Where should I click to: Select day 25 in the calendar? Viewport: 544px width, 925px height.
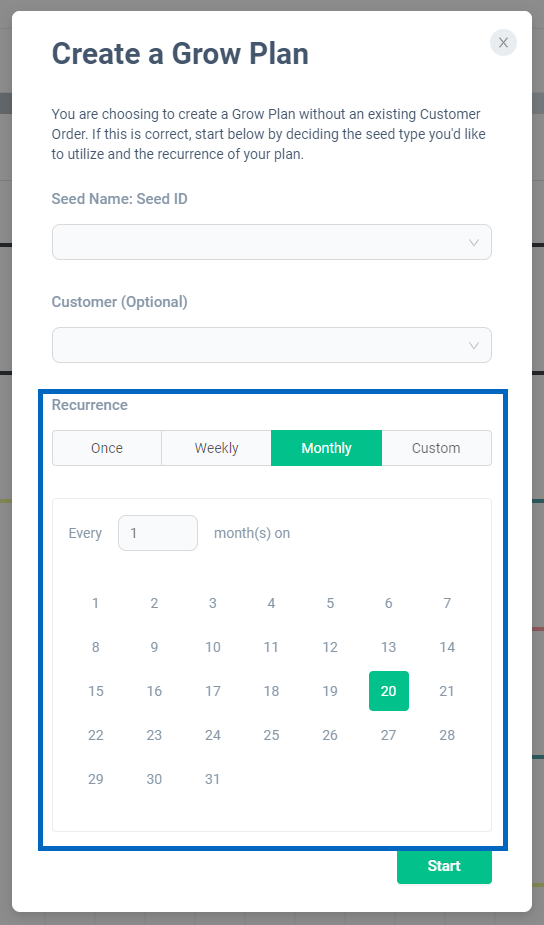(271, 735)
